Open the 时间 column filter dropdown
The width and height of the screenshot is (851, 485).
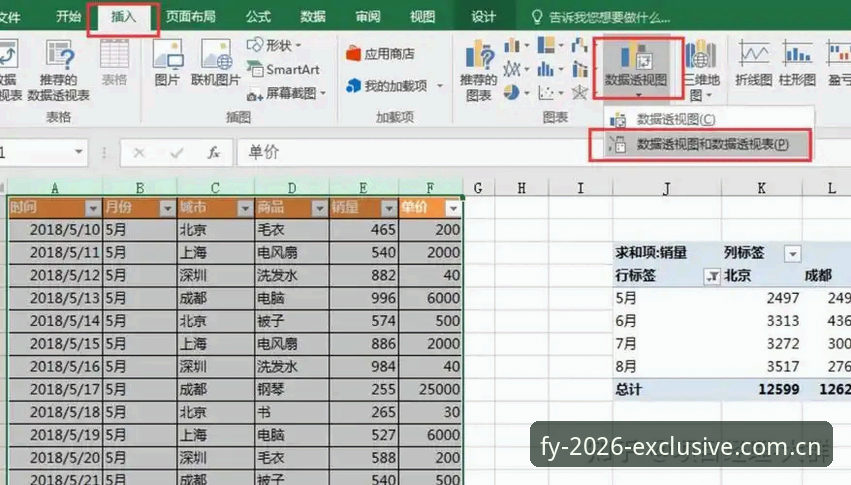coord(93,208)
